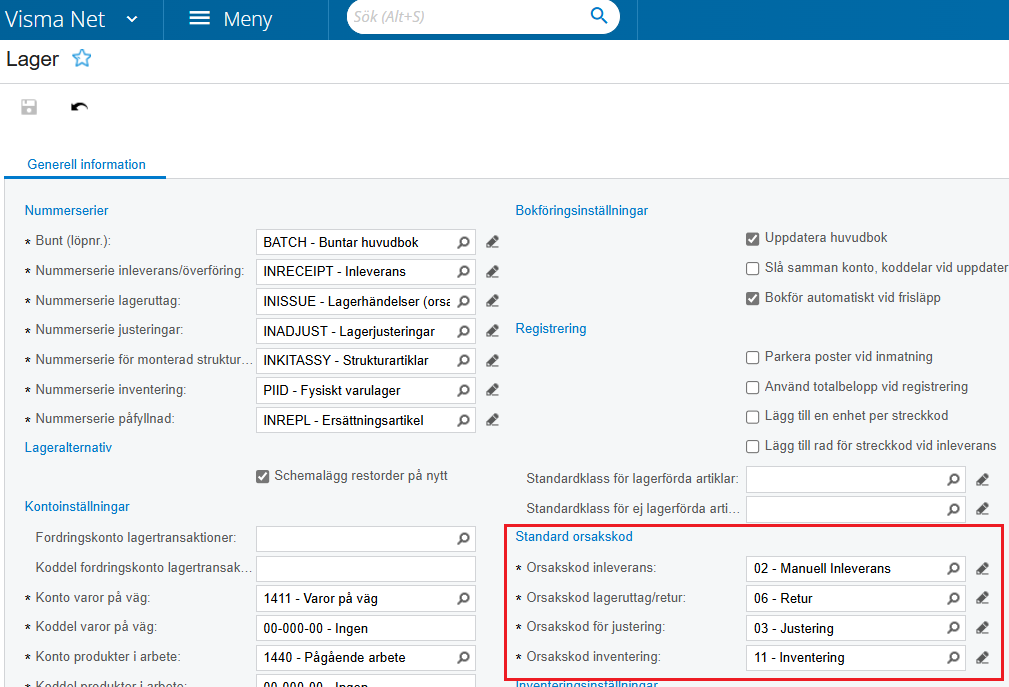Viewport: 1009px width, 687px height.
Task: Edit the INREPL number series pencil icon
Action: [x=492, y=420]
